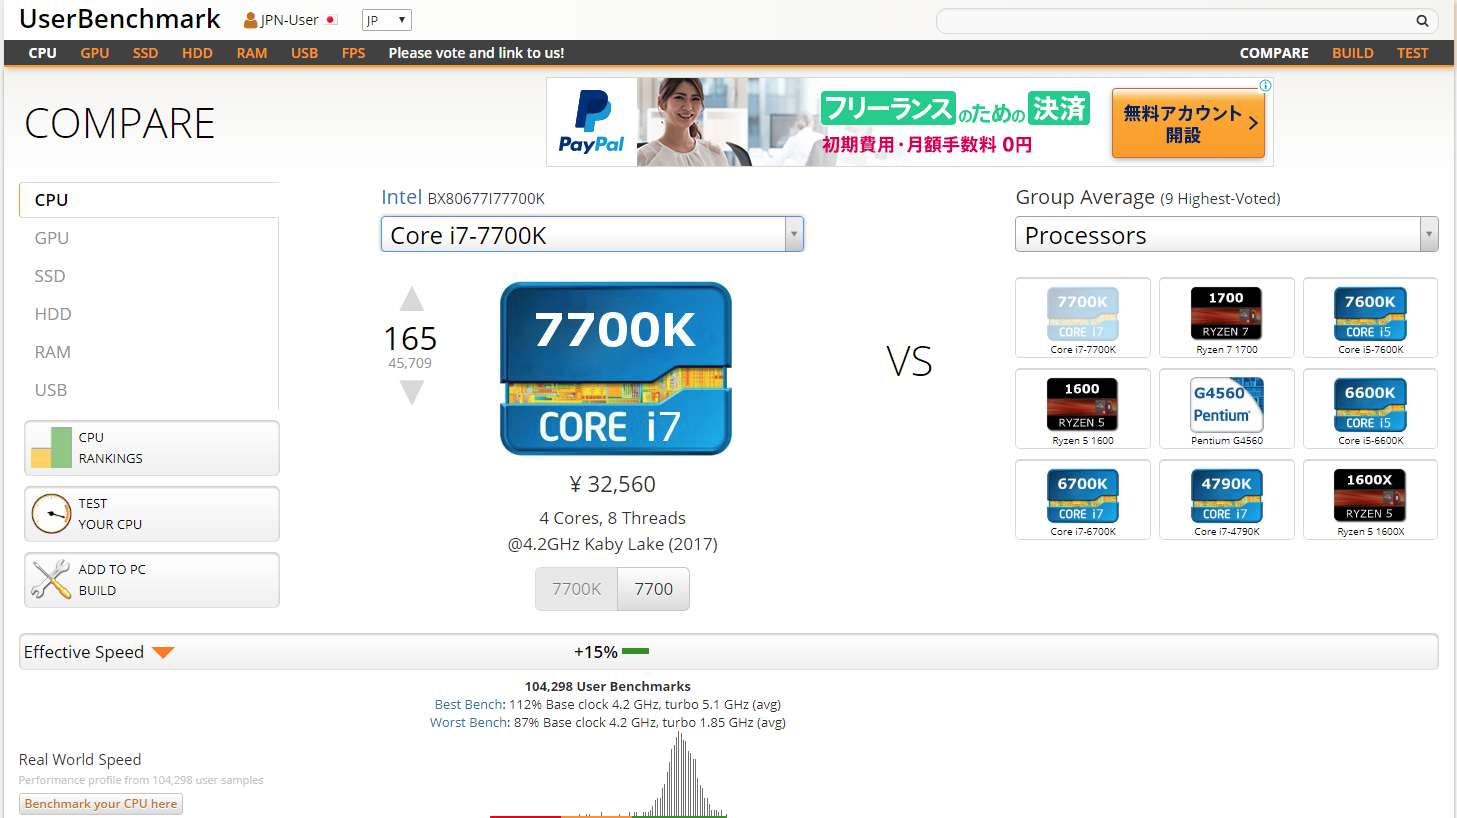Screen dimensions: 1457x818
Task: Select the Core i5-7600K processor tile
Action: 1370,317
